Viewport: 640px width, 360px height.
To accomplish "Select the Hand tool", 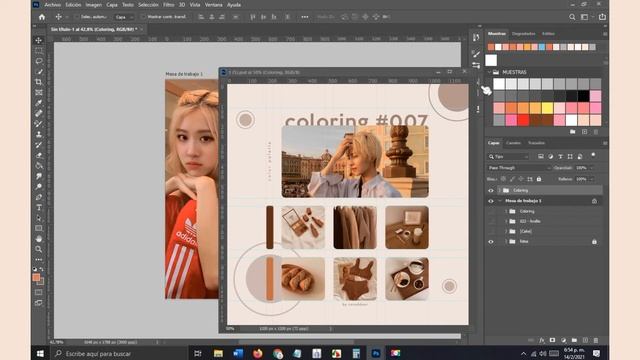I will click(39, 239).
